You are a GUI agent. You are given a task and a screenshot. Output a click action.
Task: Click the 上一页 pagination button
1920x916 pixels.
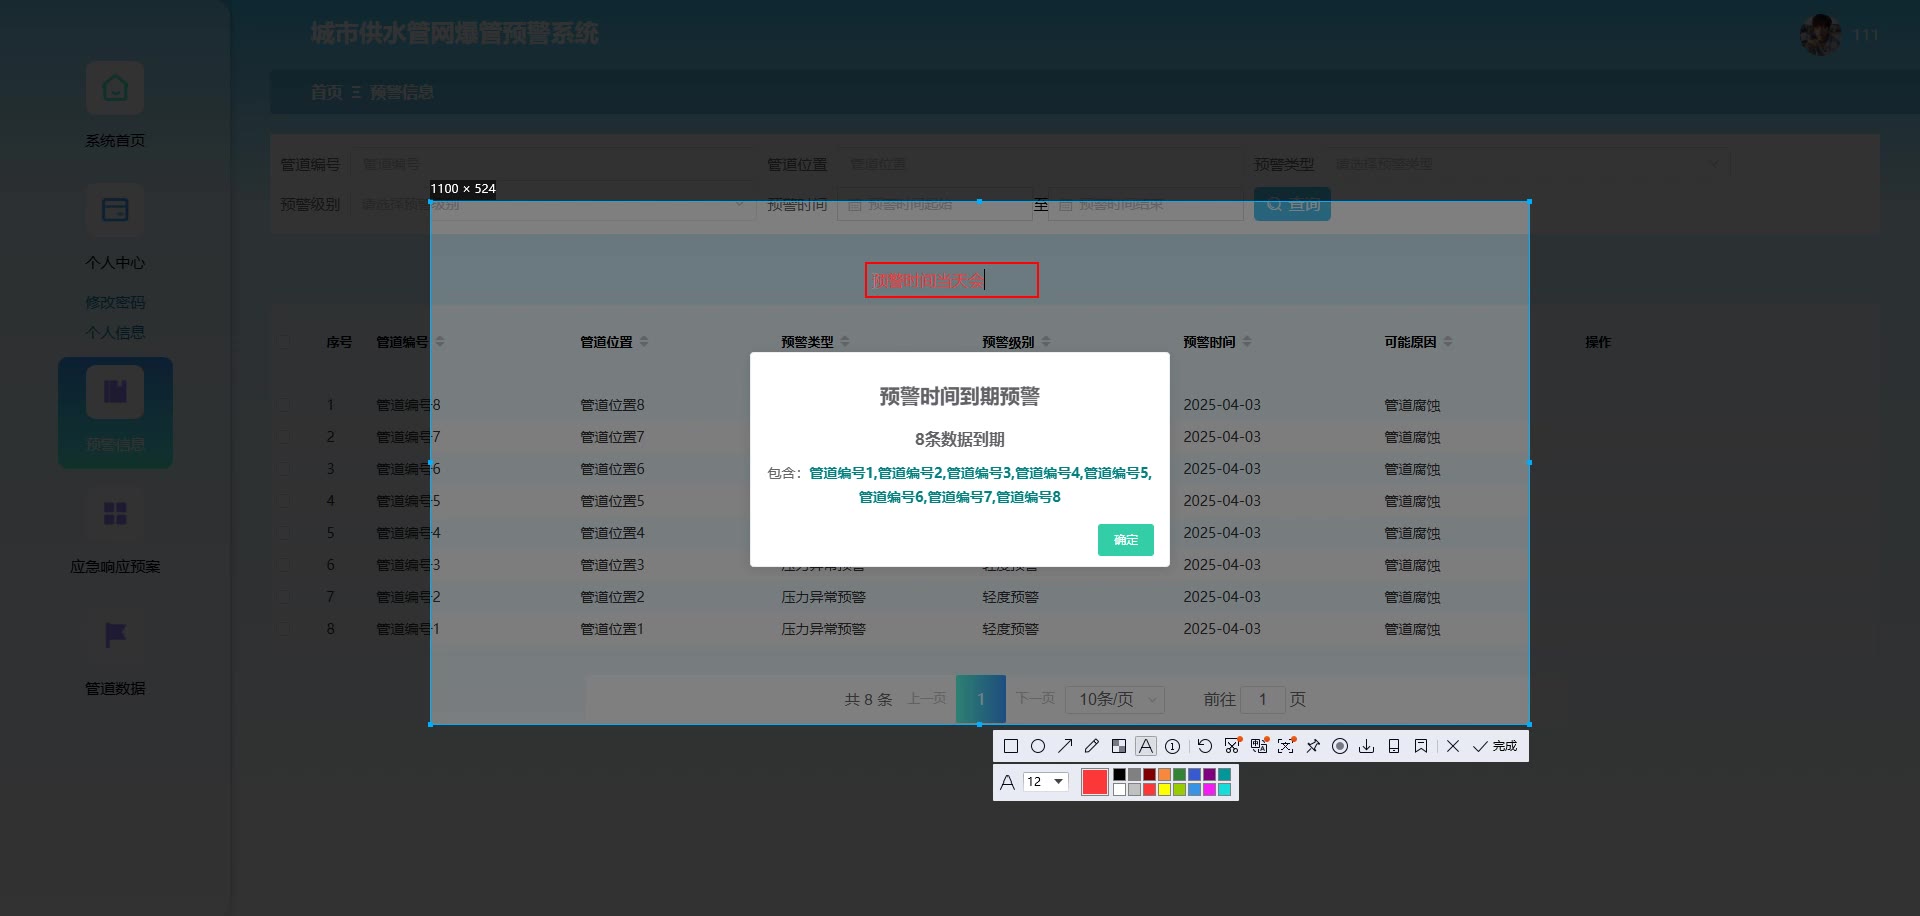(927, 699)
